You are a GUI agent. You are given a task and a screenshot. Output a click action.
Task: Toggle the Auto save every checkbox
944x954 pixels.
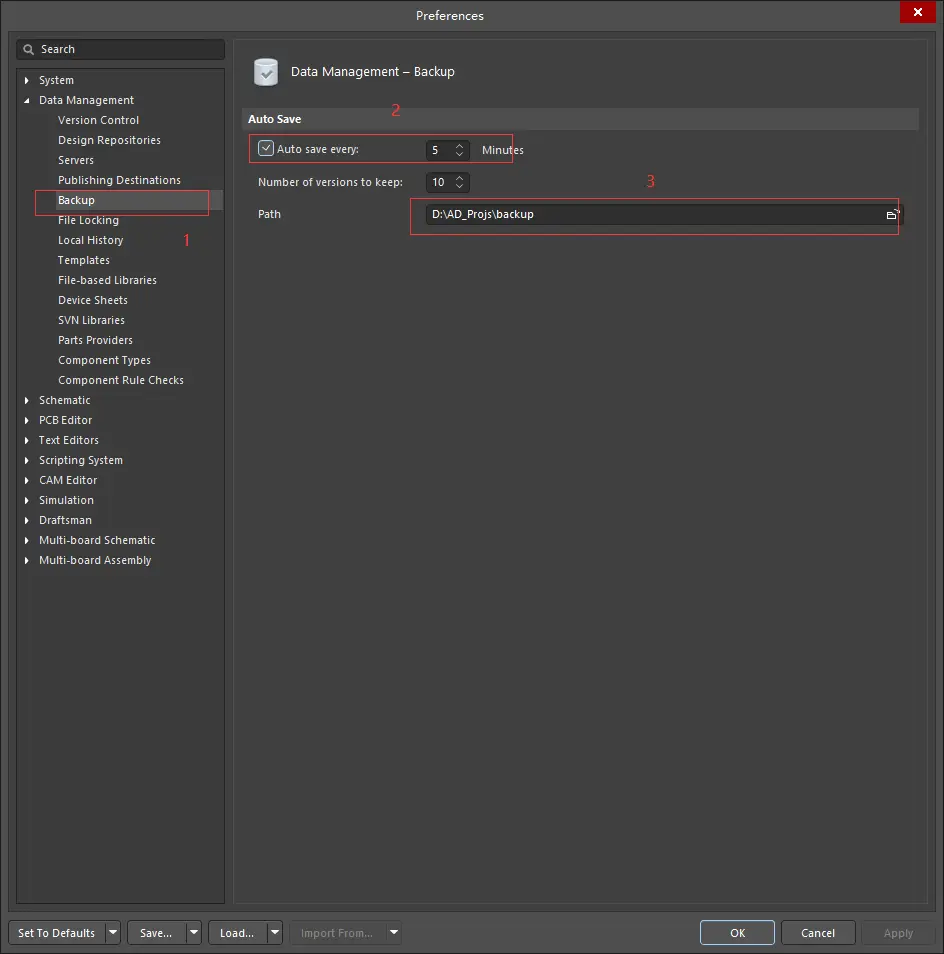tap(266, 148)
